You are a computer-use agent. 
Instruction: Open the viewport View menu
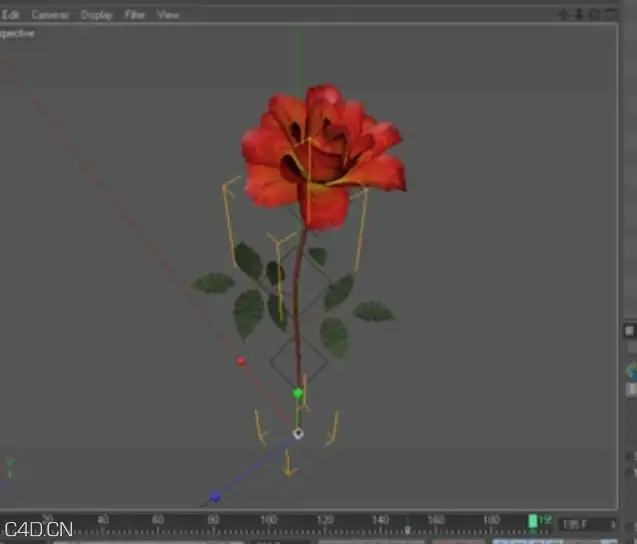click(168, 15)
